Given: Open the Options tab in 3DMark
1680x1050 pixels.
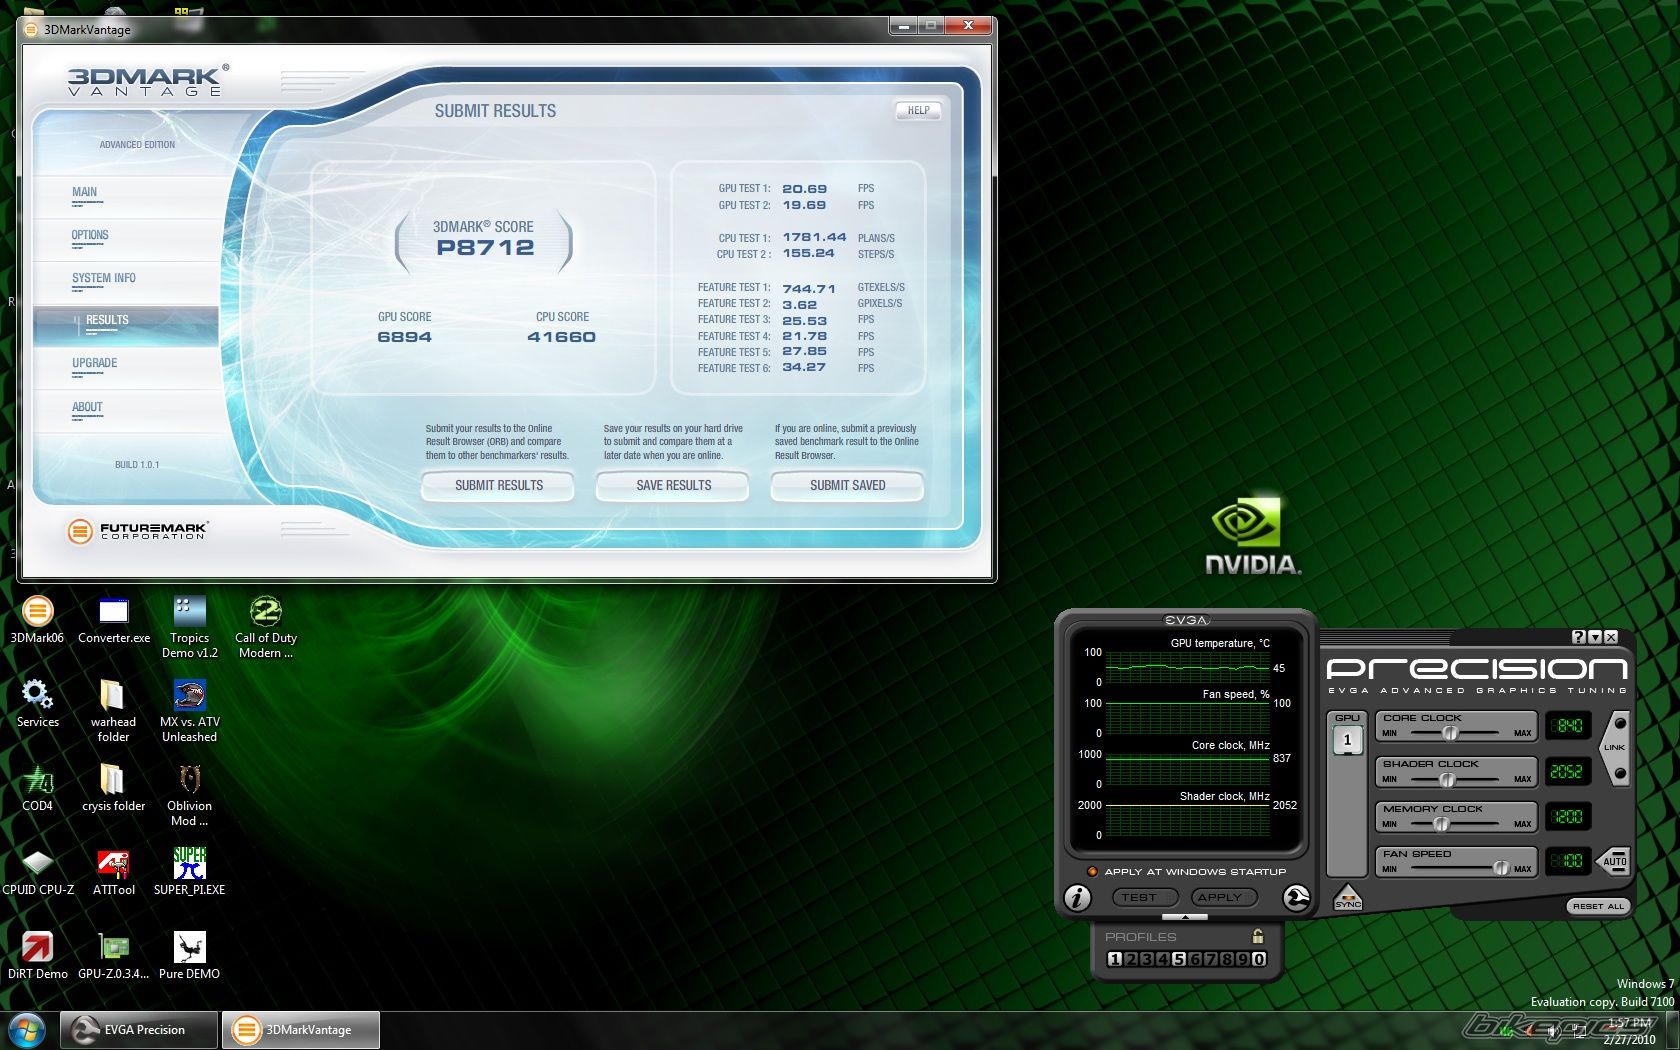Looking at the screenshot, I should pos(90,236).
